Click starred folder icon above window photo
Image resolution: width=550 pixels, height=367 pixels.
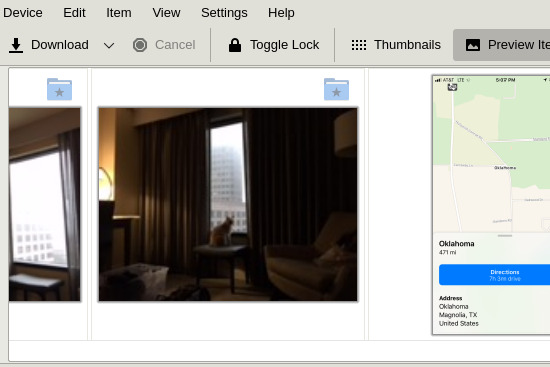tap(60, 89)
